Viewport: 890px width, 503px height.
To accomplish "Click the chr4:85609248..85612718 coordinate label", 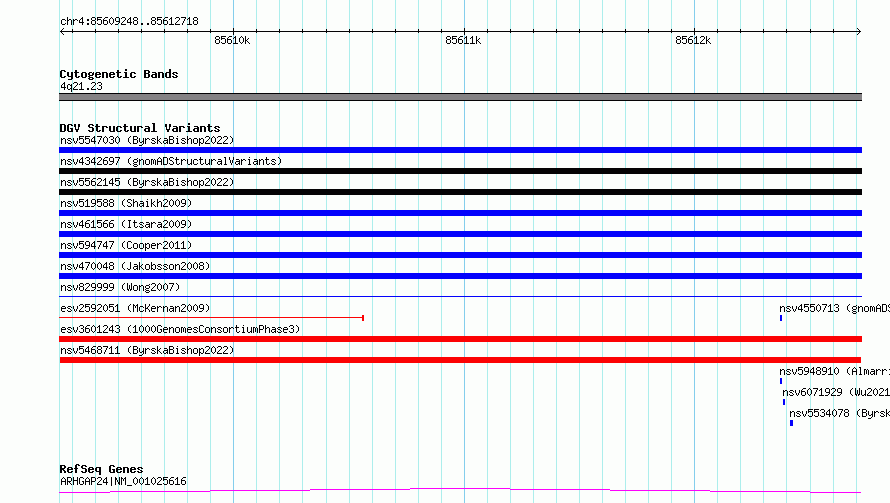I will click(129, 22).
